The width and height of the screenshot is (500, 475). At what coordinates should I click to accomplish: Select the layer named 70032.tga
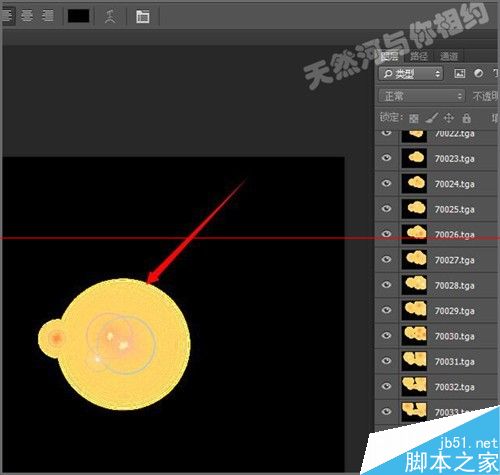click(x=455, y=387)
